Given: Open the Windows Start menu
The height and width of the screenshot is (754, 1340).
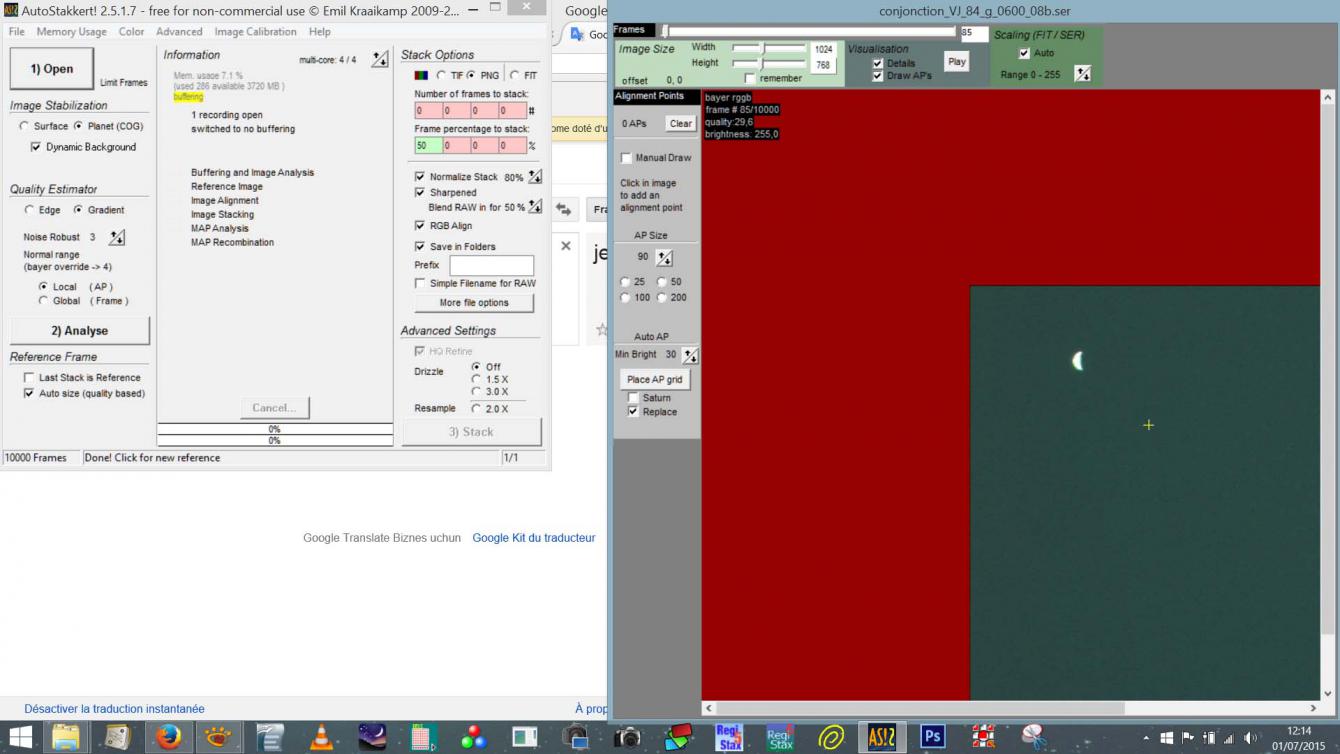Looking at the screenshot, I should (x=20, y=738).
